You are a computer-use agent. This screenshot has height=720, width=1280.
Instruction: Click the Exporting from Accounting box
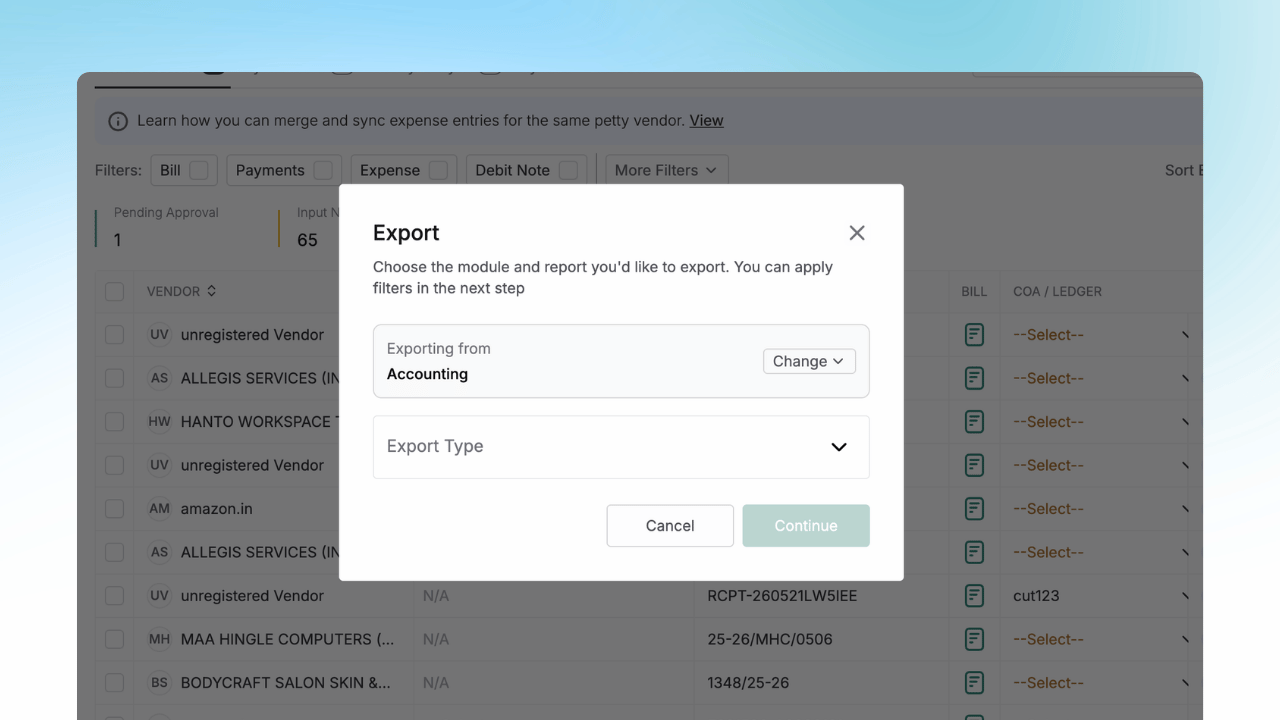621,361
